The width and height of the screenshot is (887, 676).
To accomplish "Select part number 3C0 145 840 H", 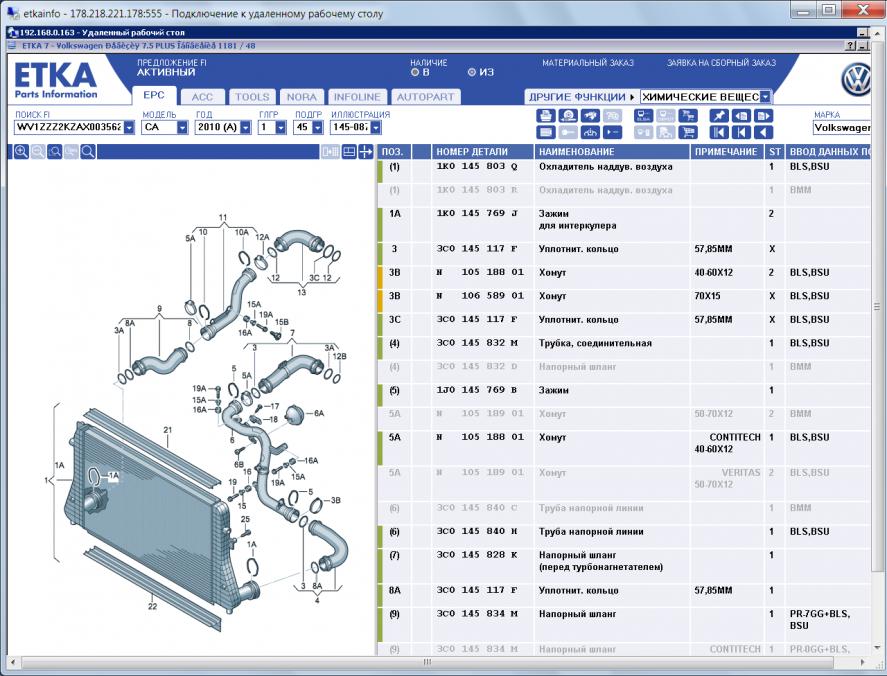I will click(x=477, y=532).
